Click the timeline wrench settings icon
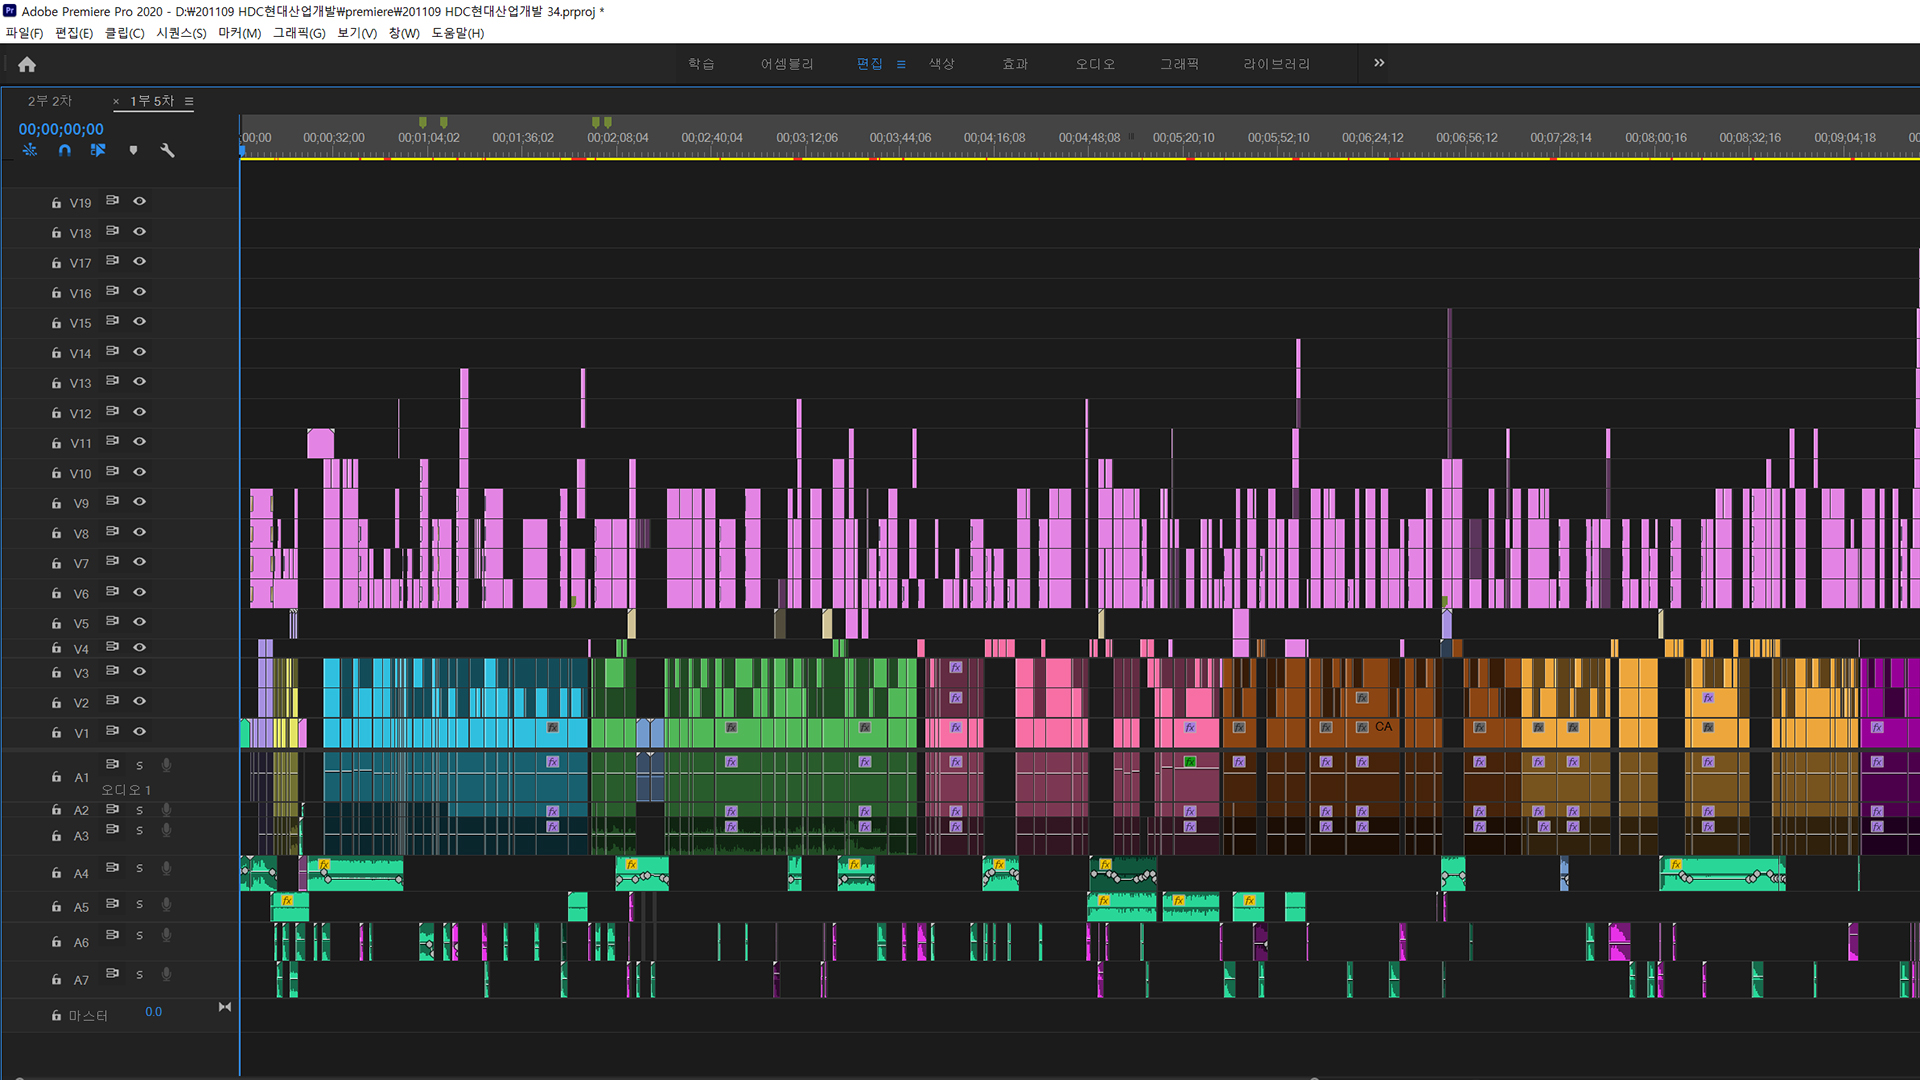Screen dimensions: 1920x1080 click(x=167, y=150)
